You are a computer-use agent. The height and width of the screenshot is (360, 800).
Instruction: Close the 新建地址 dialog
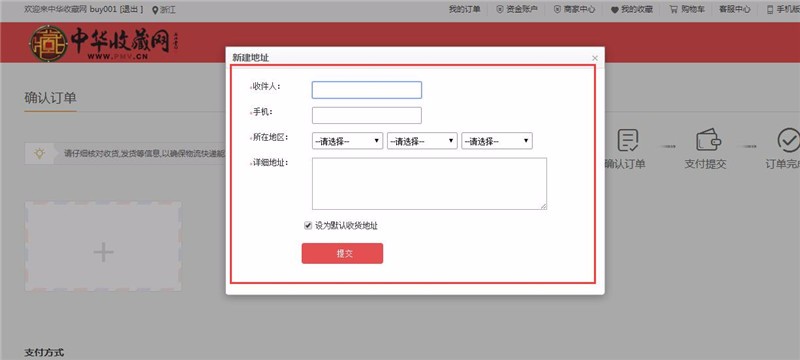[595, 58]
